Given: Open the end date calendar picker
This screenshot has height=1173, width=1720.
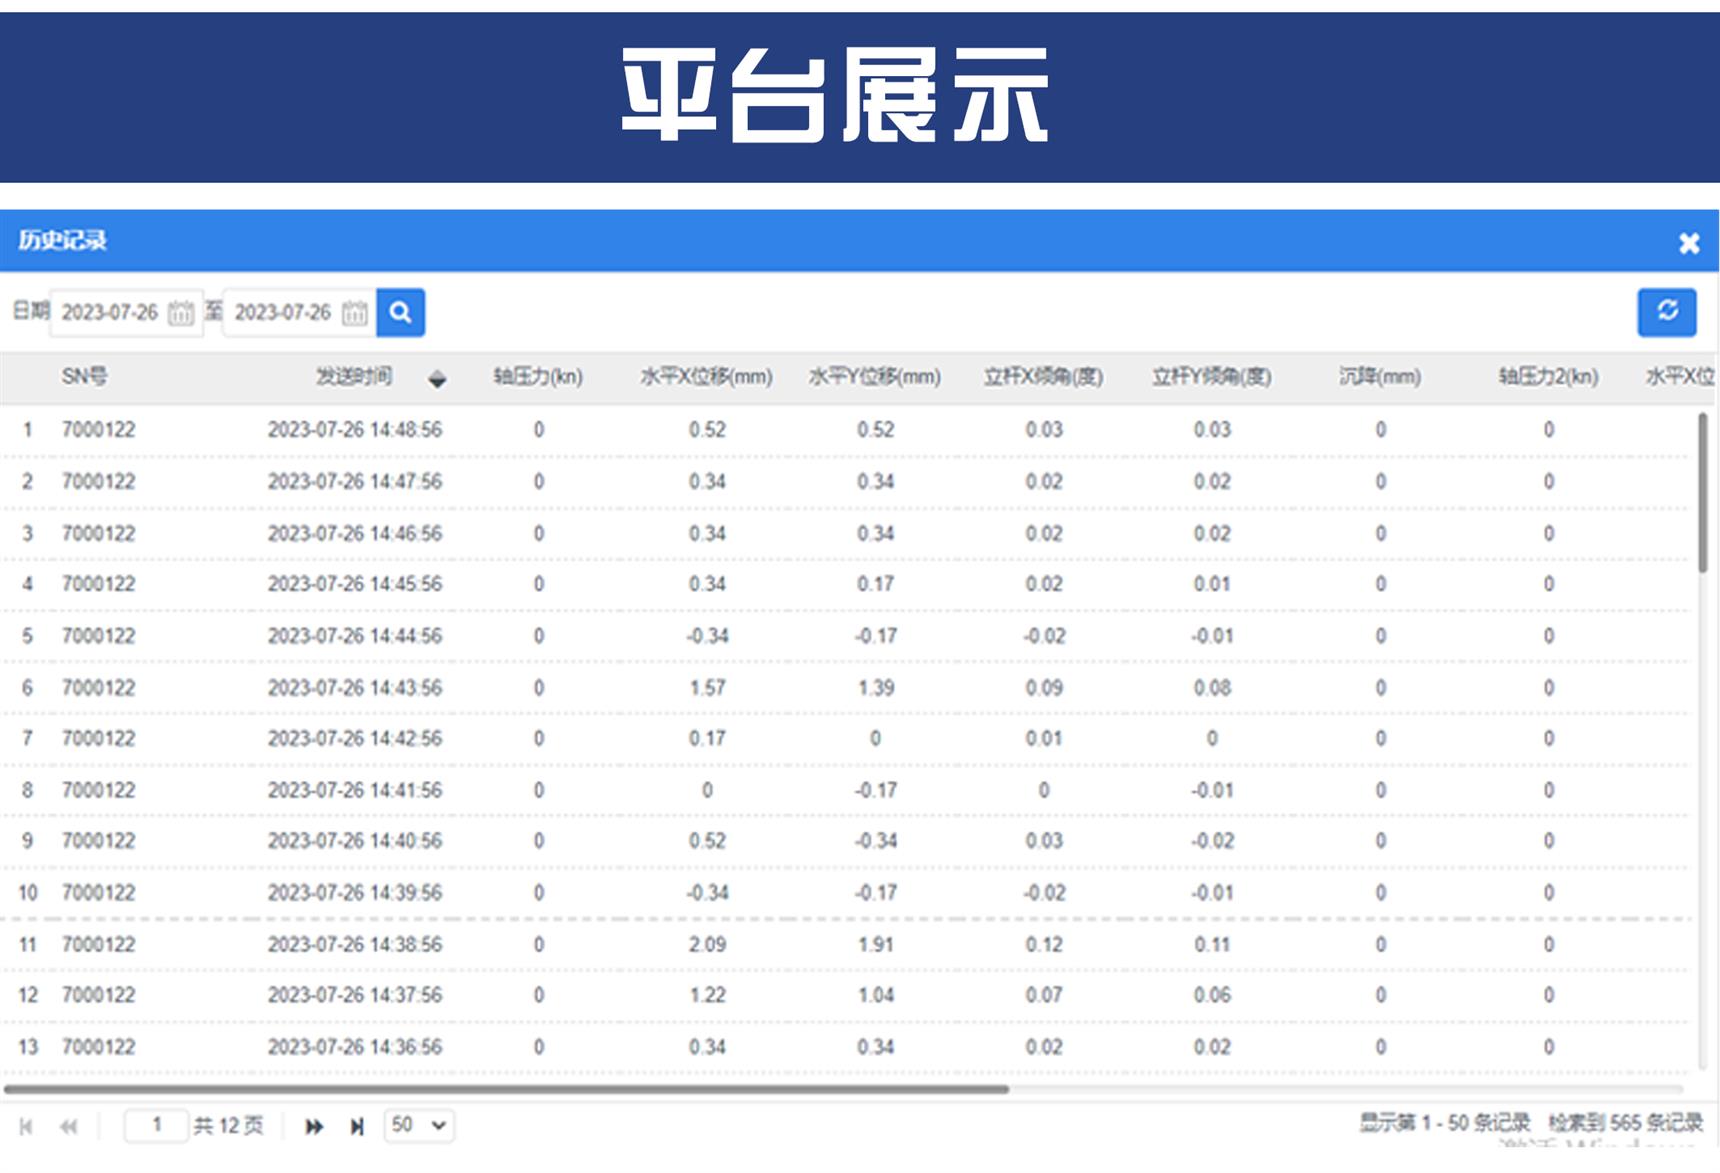Looking at the screenshot, I should click(355, 313).
